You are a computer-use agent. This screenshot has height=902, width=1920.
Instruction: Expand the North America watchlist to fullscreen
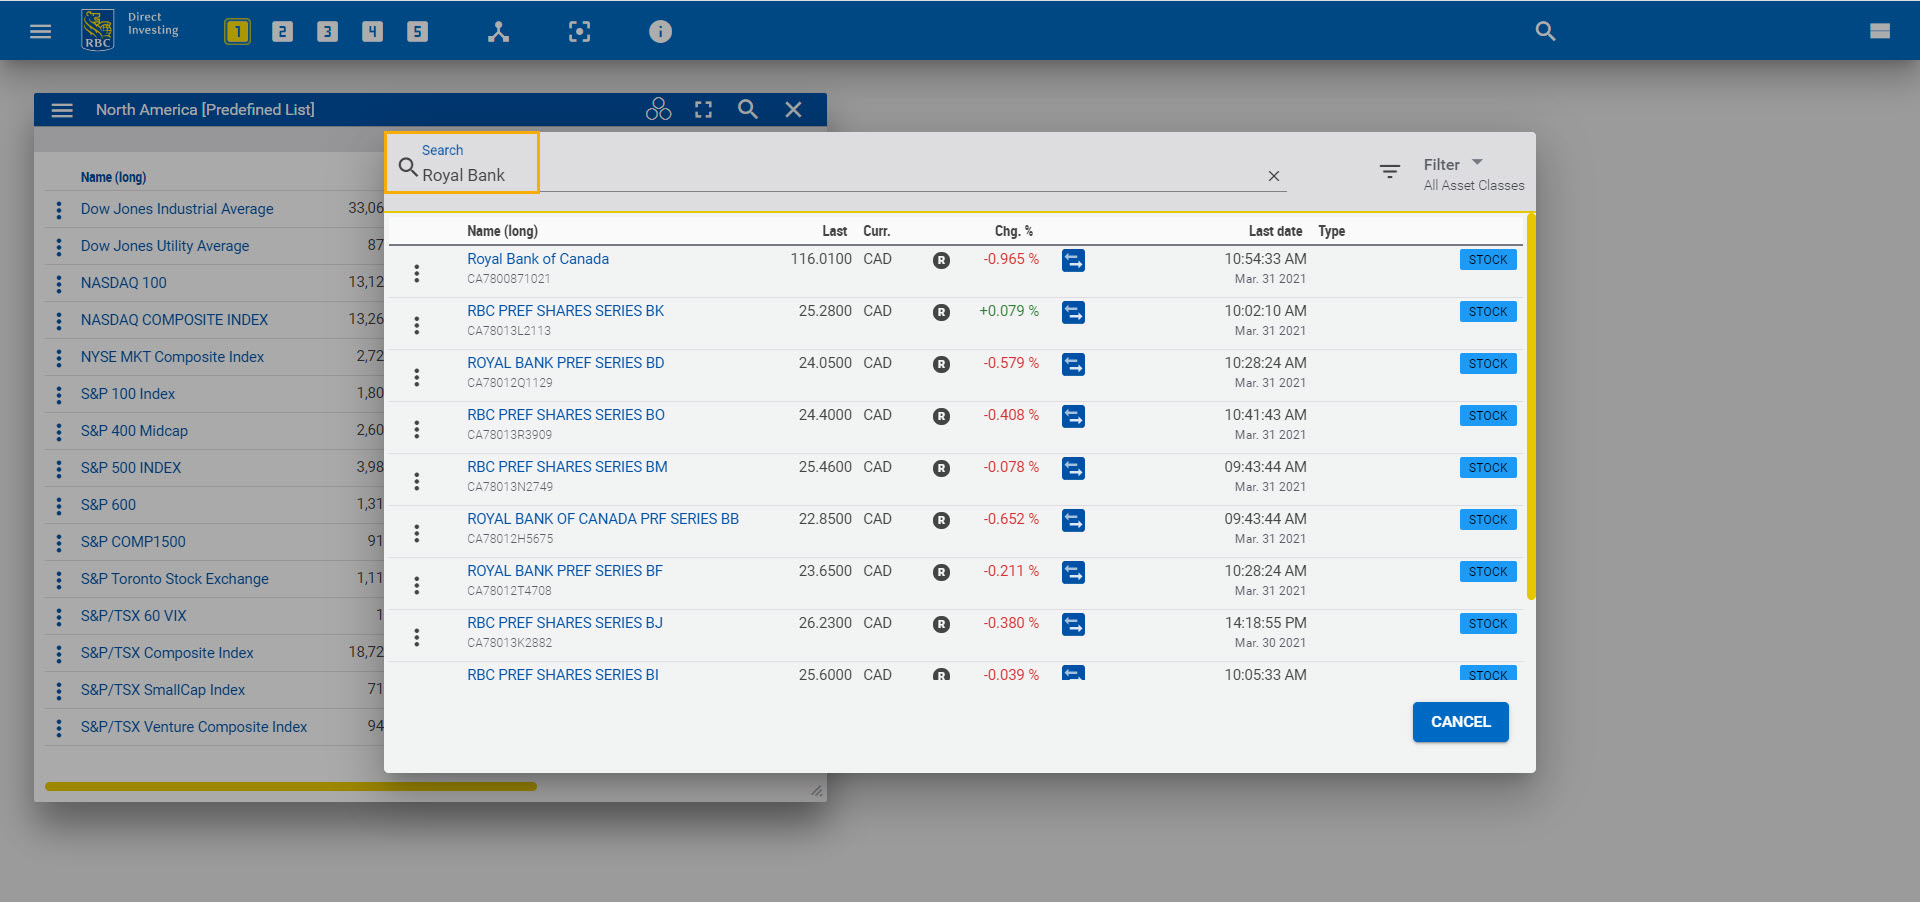tap(703, 109)
